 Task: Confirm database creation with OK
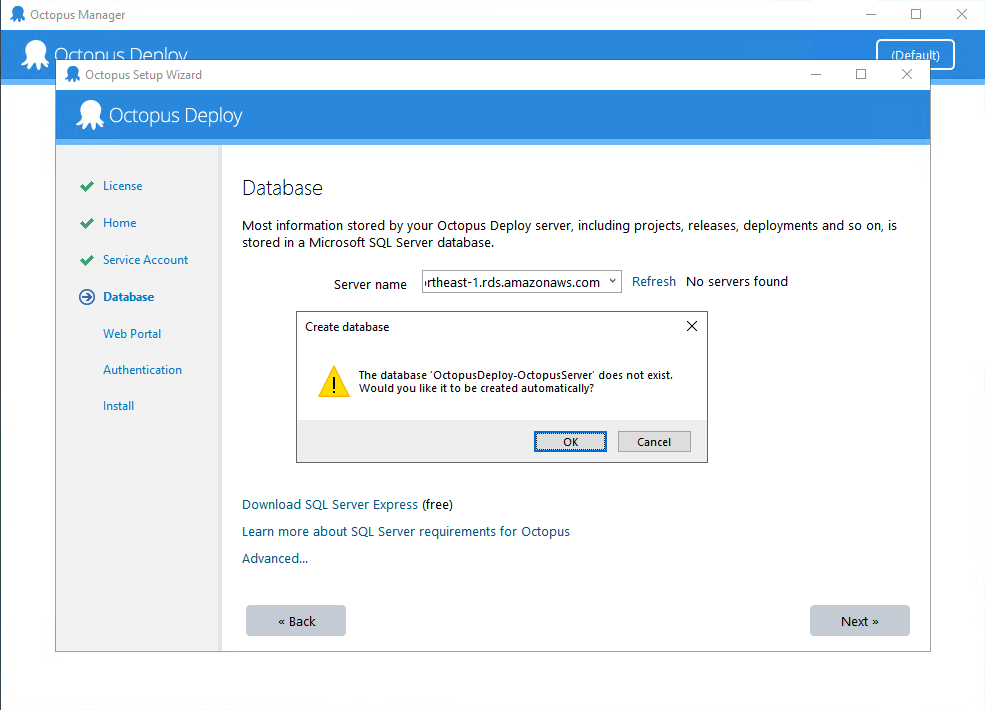coord(570,442)
